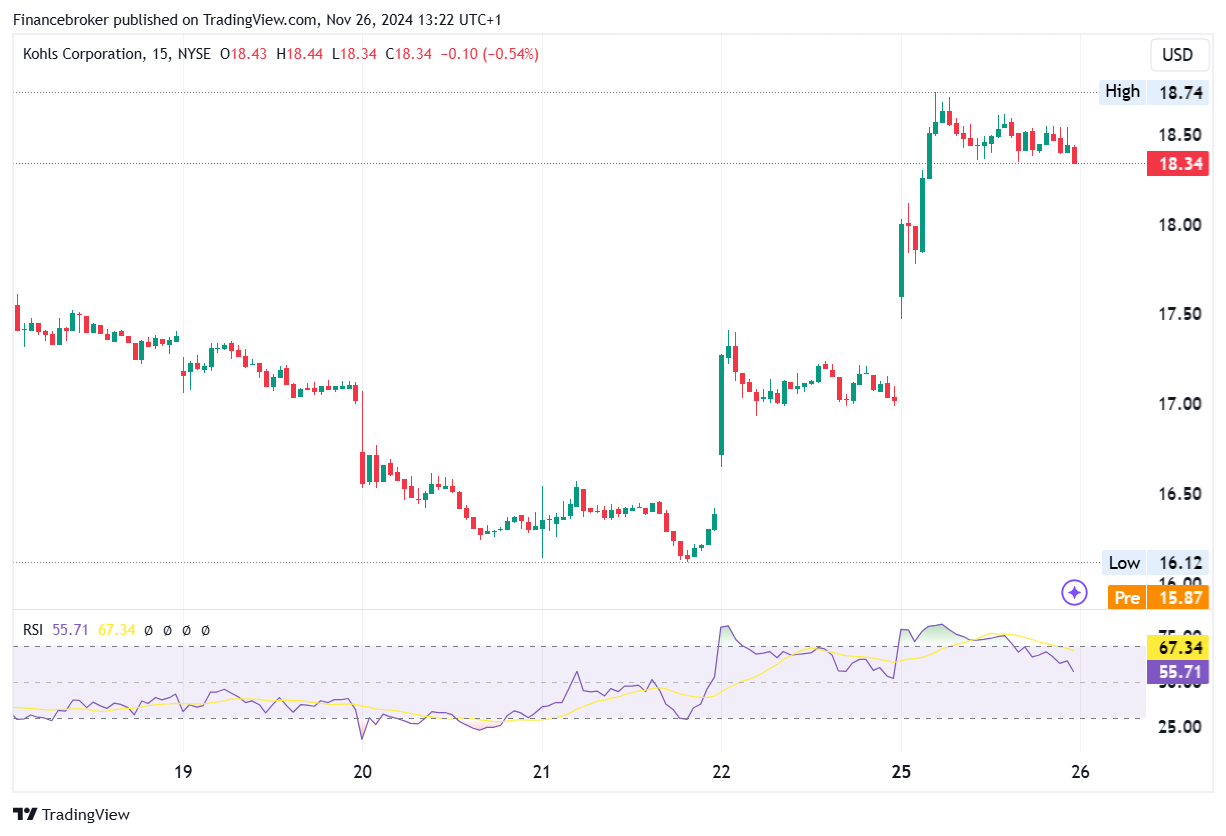
Task: Click the date label 19 on time axis
Action: pyautogui.click(x=183, y=772)
